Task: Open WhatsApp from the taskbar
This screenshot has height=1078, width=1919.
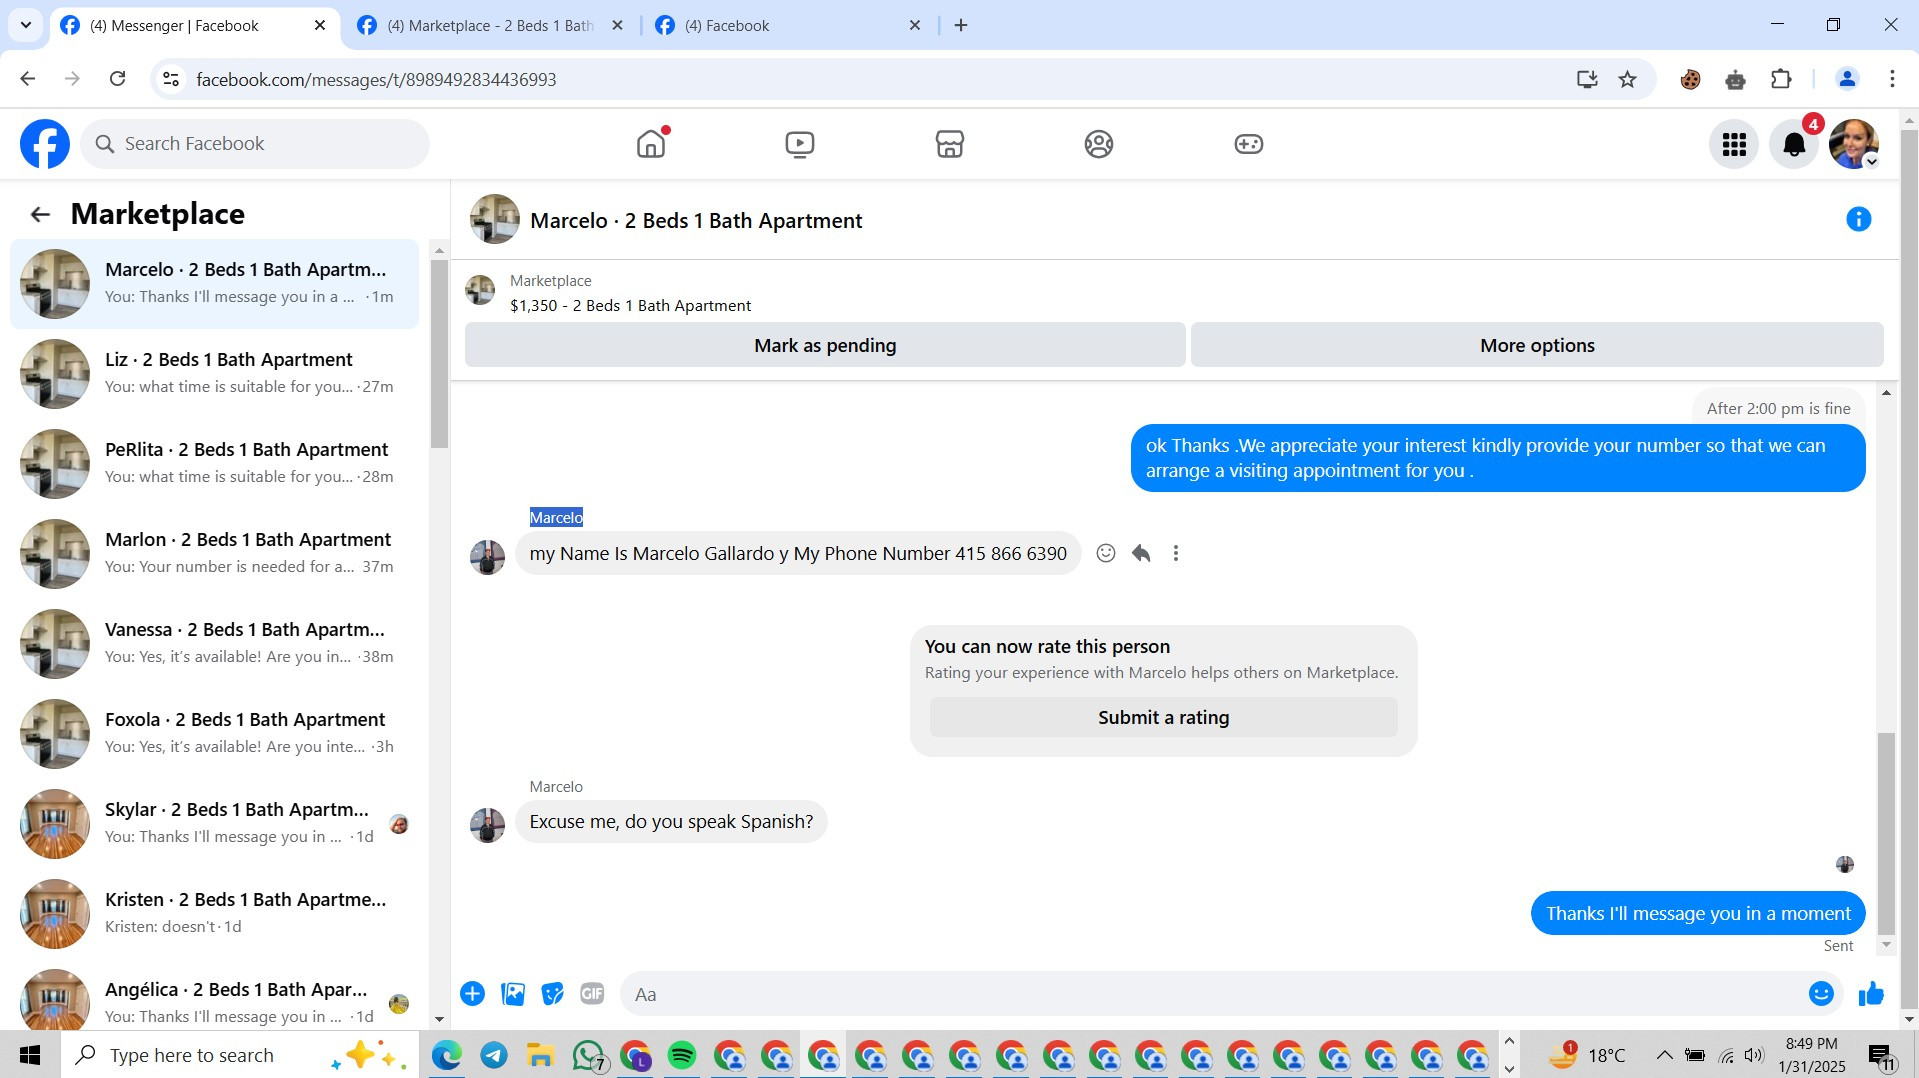Action: pos(589,1055)
